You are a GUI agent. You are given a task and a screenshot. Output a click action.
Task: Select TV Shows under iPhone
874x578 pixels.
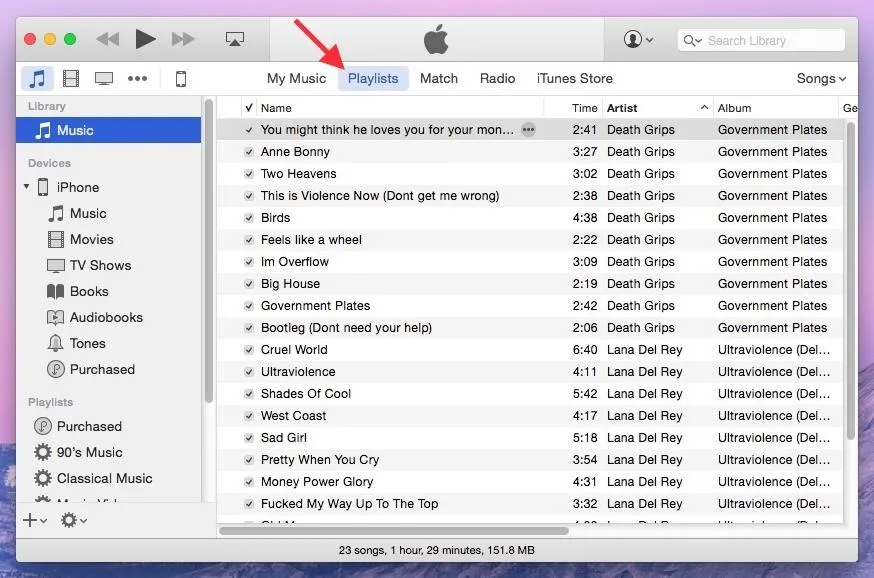pos(89,265)
